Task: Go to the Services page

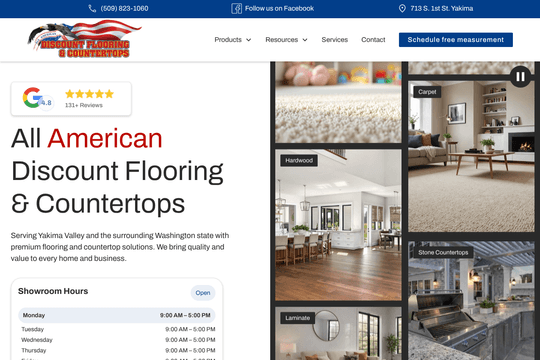Action: 334,40
